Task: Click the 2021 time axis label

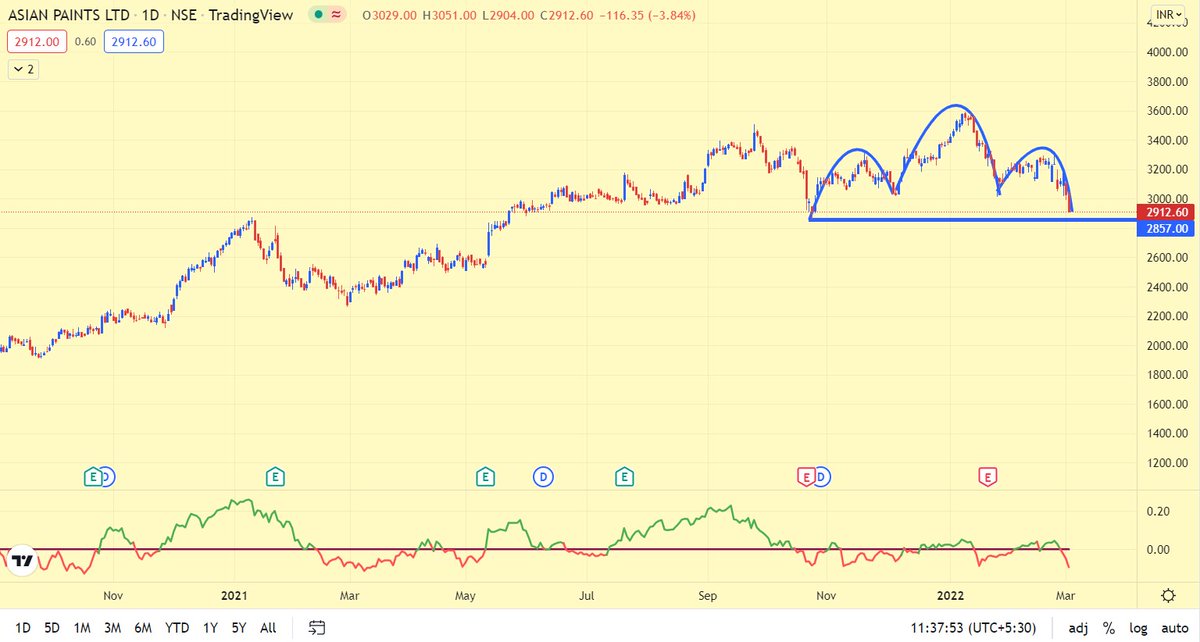Action: click(233, 596)
